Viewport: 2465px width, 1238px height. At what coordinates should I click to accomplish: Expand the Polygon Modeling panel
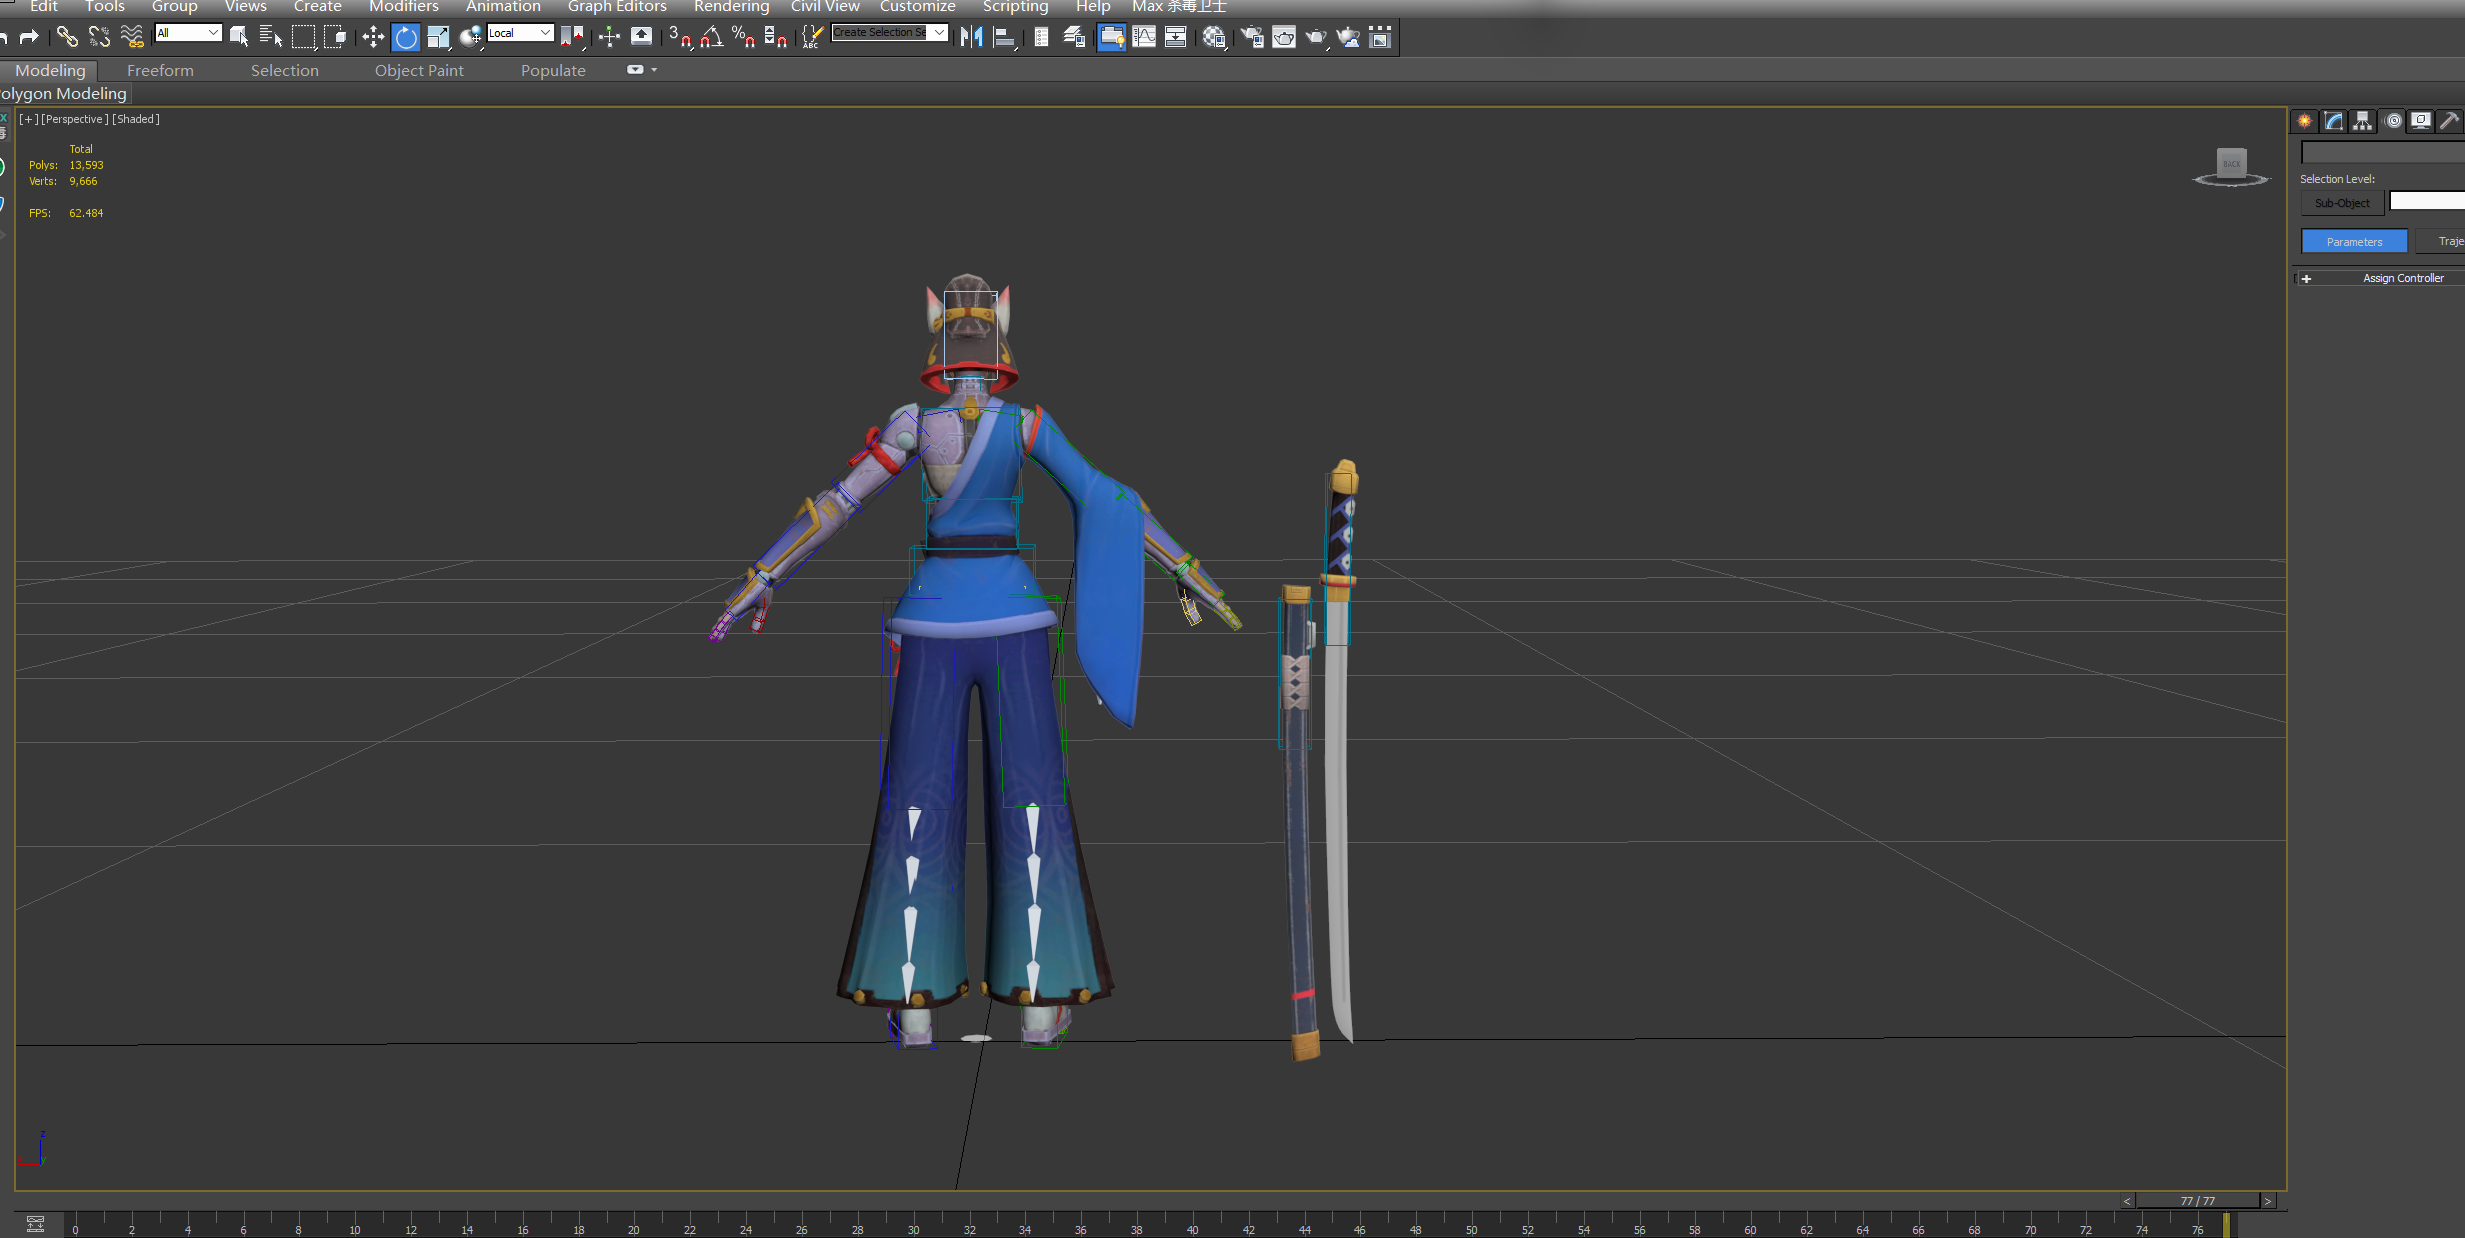pos(64,94)
